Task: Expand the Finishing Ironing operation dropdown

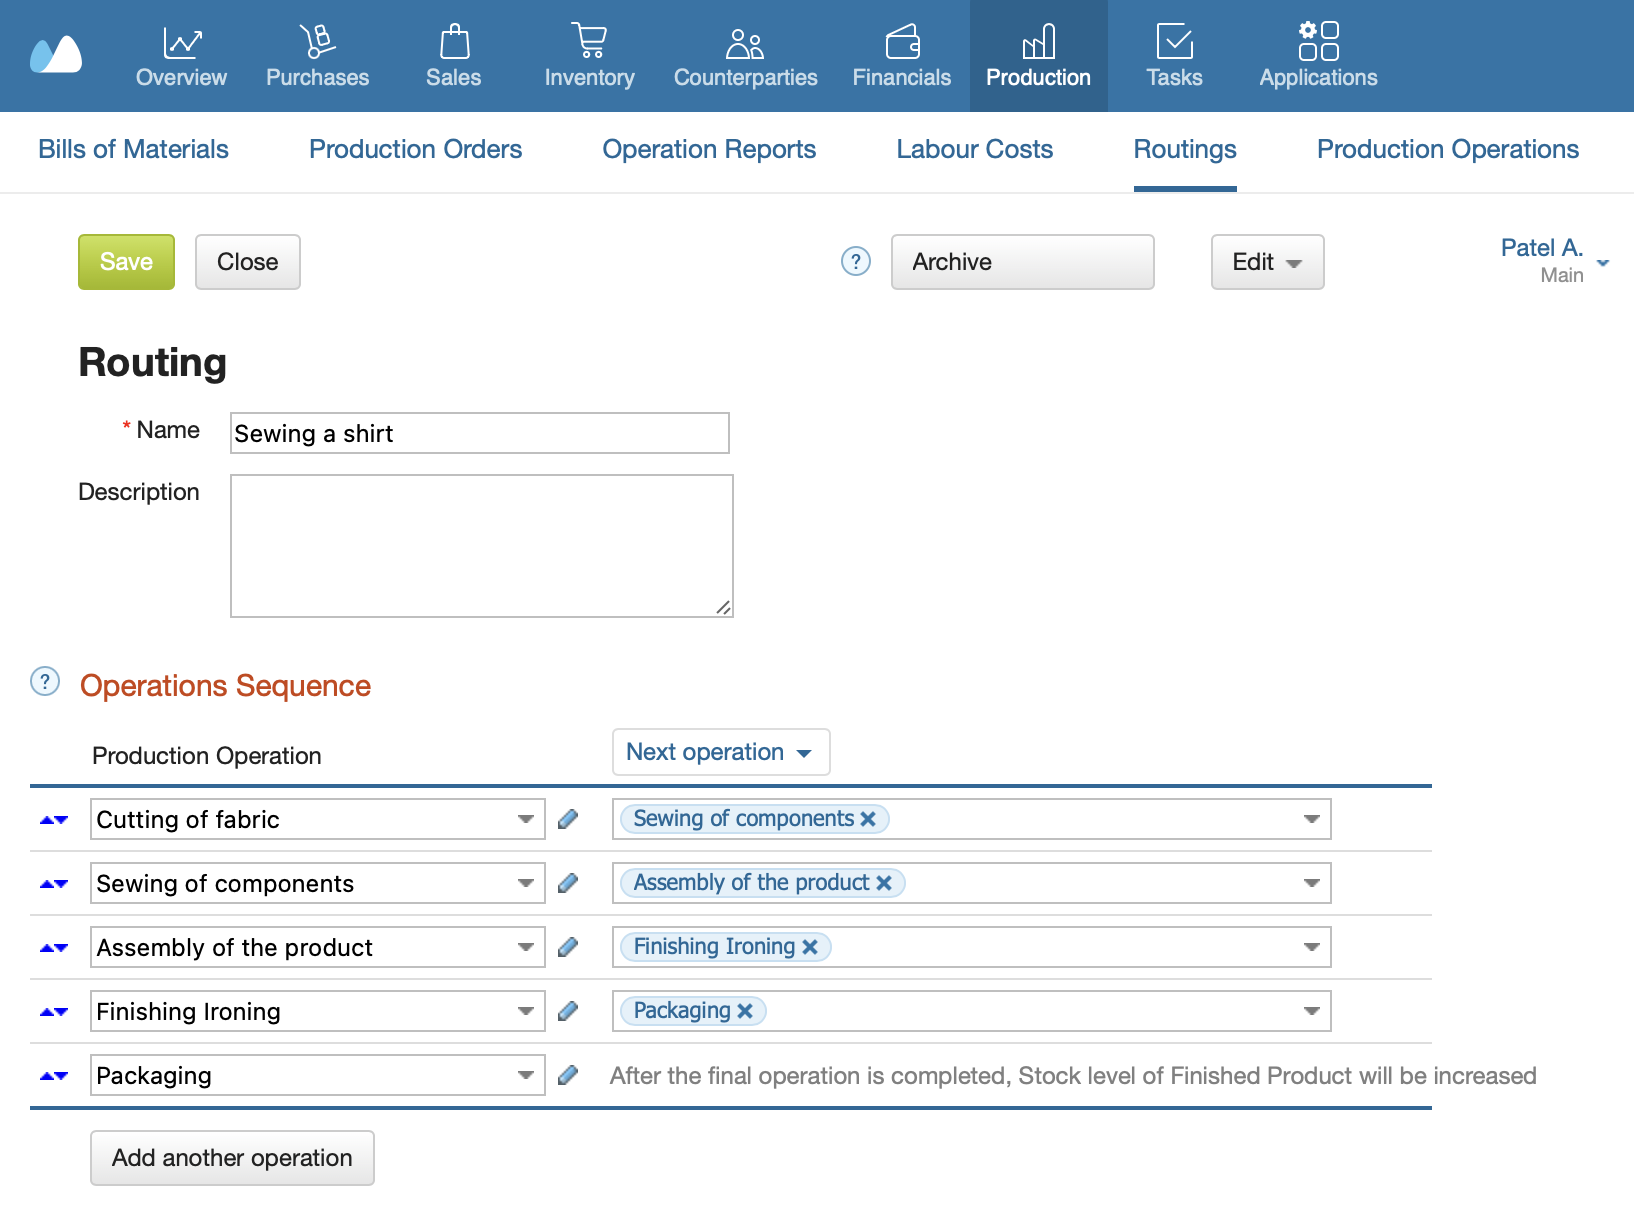Action: click(525, 1011)
